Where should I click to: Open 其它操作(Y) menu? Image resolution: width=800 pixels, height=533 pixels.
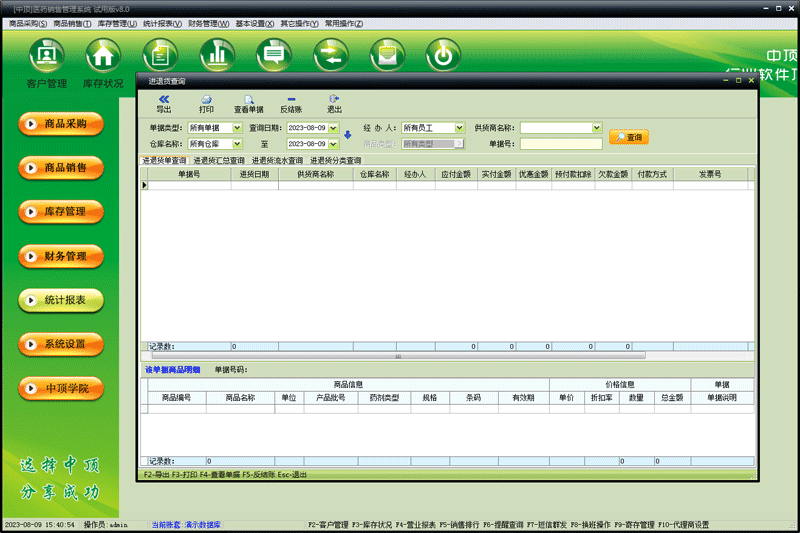pyautogui.click(x=299, y=23)
